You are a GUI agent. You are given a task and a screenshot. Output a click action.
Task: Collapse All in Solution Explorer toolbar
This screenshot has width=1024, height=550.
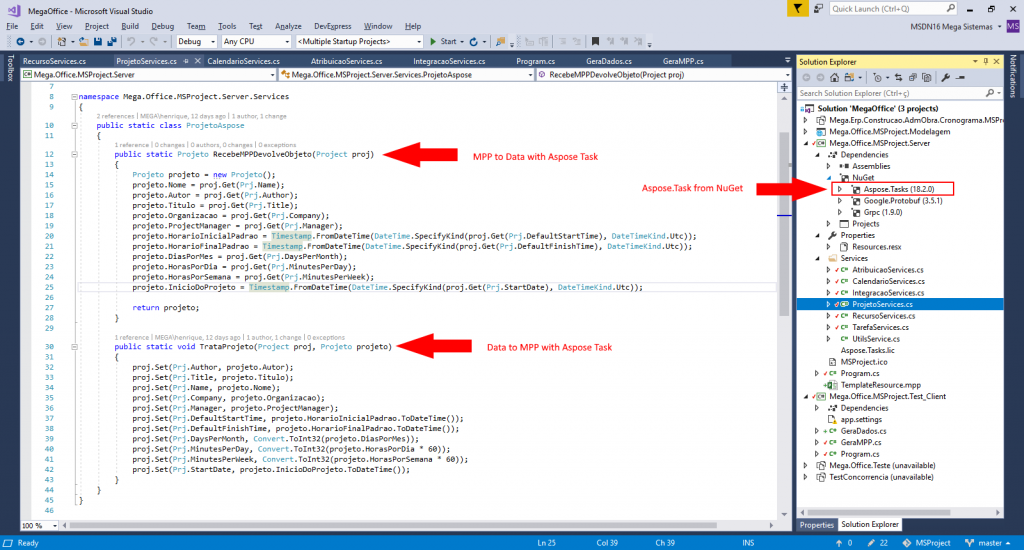click(x=912, y=78)
